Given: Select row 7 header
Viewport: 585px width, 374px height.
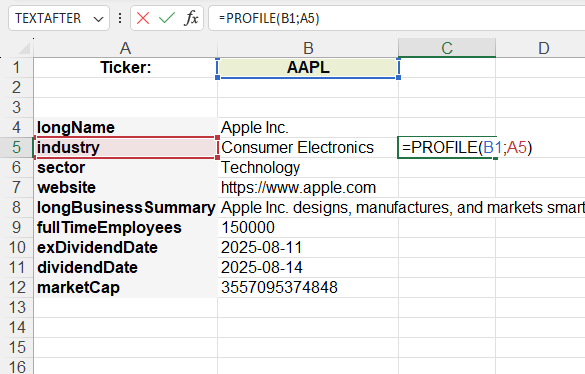Looking at the screenshot, I should pyautogui.click(x=16, y=187).
